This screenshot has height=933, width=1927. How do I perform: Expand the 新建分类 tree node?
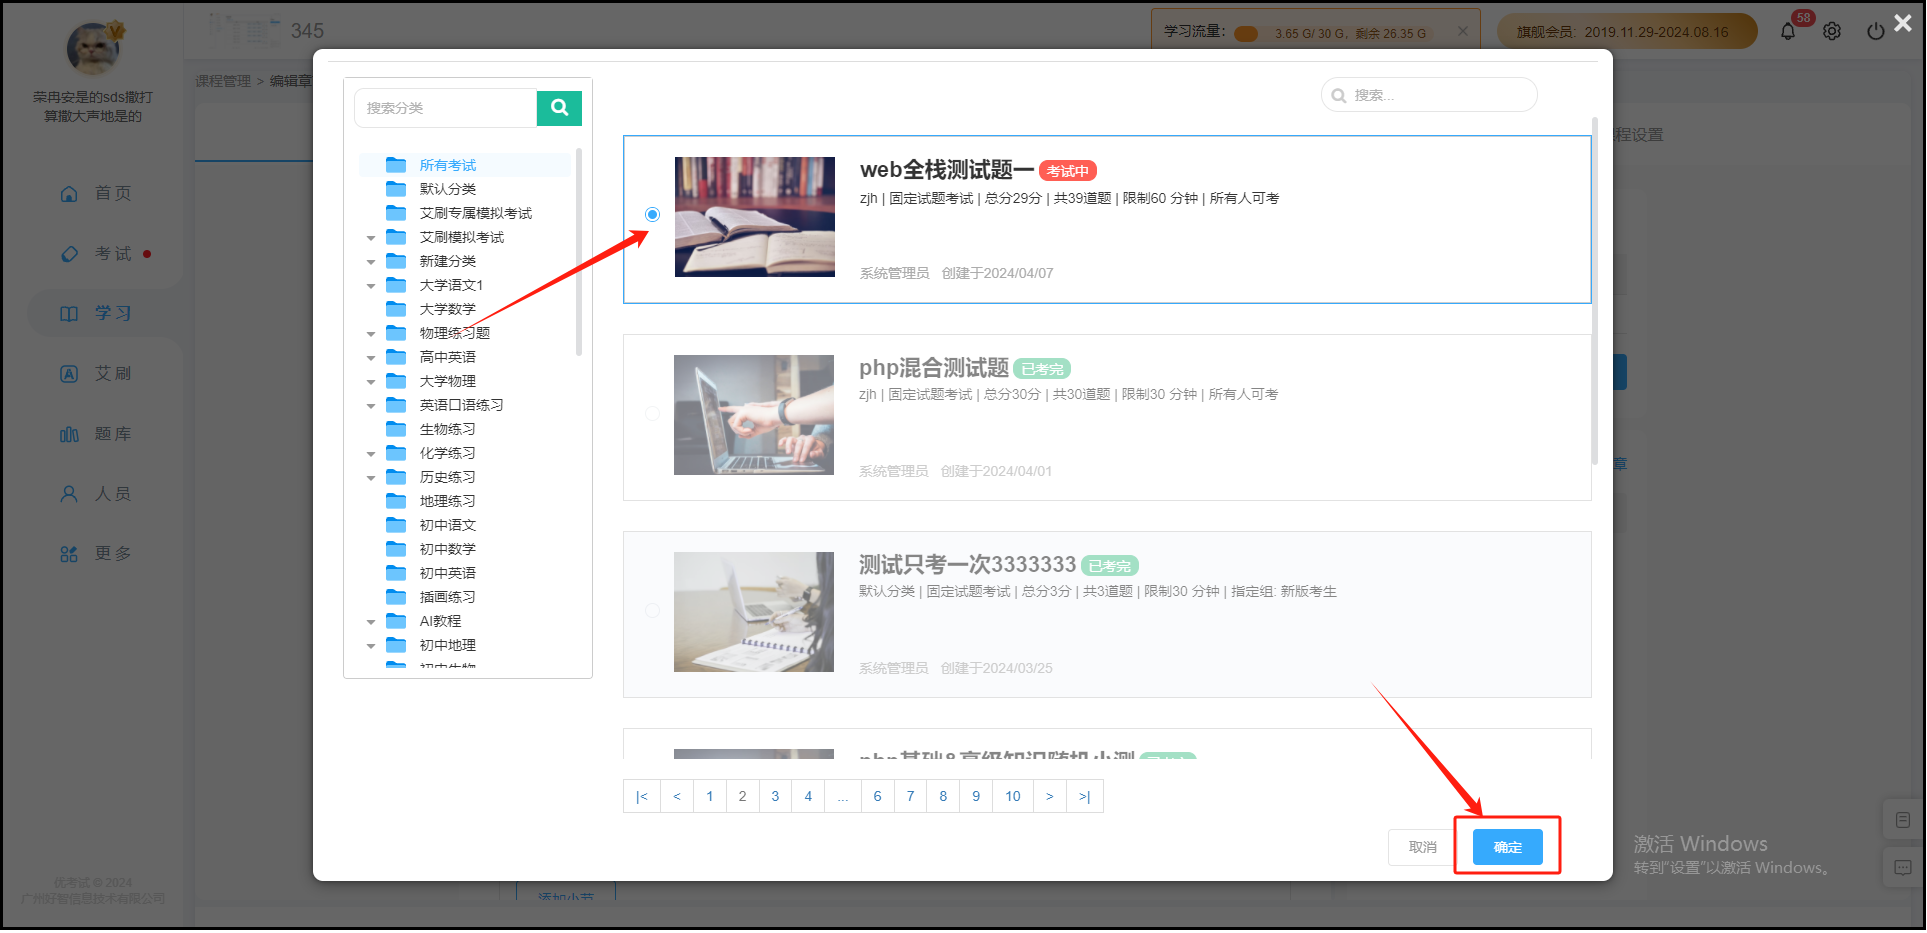[x=371, y=262]
